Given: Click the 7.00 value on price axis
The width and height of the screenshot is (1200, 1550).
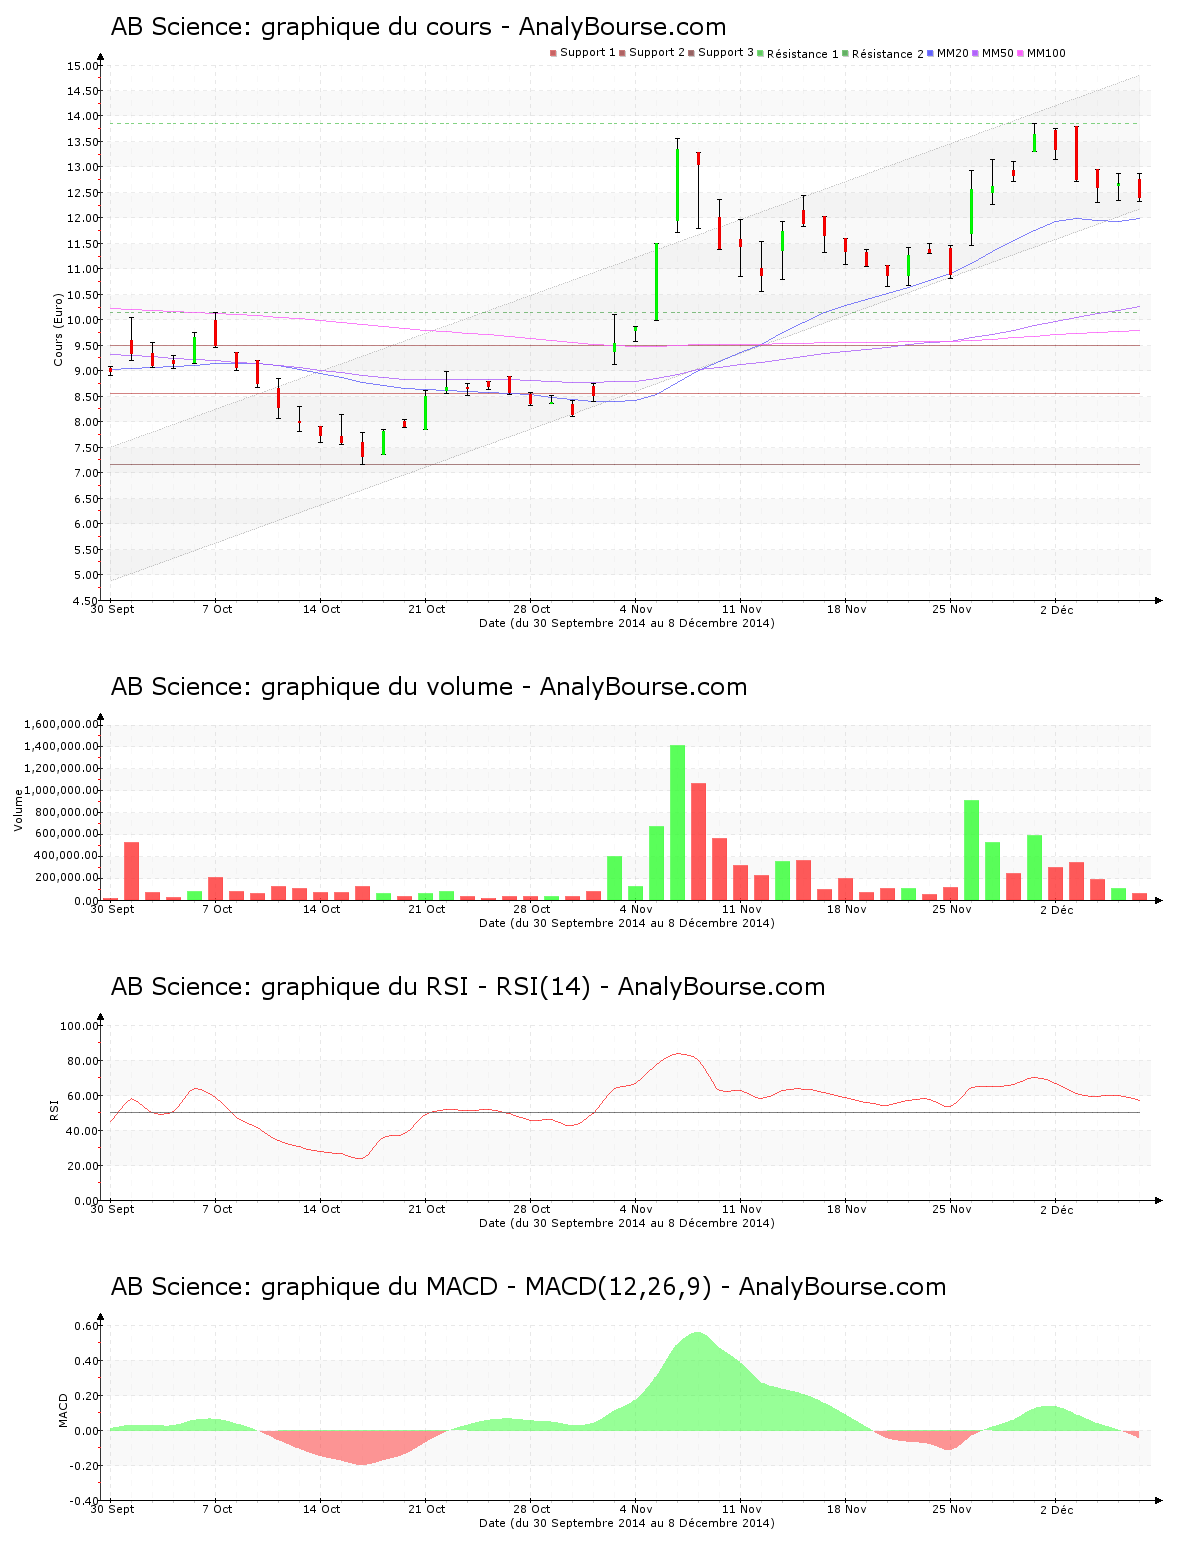Looking at the screenshot, I should [x=85, y=473].
